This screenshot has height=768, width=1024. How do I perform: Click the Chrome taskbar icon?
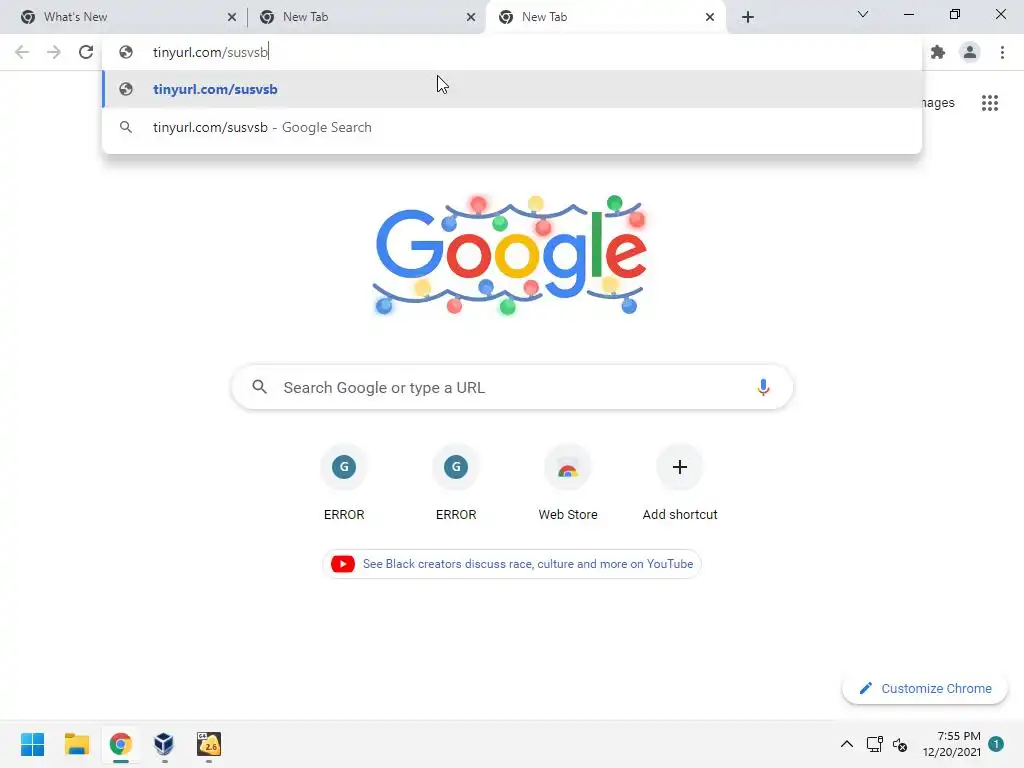click(120, 744)
